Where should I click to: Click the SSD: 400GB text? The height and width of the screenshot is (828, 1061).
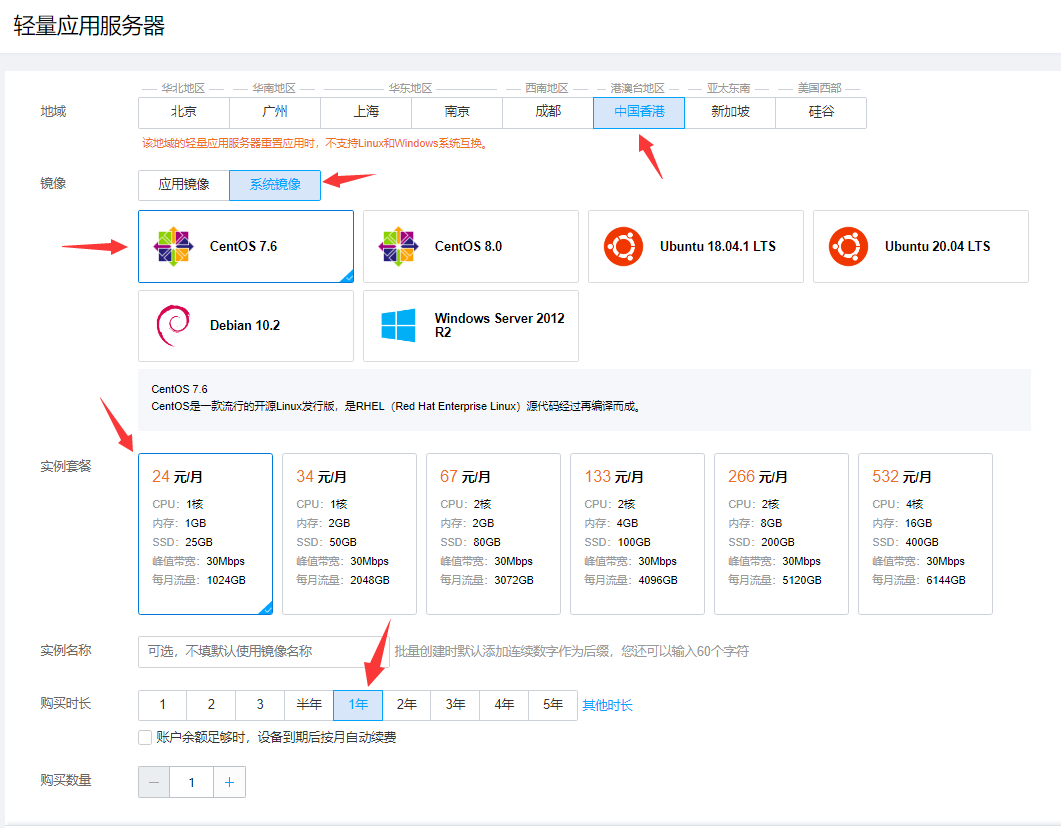905,543
